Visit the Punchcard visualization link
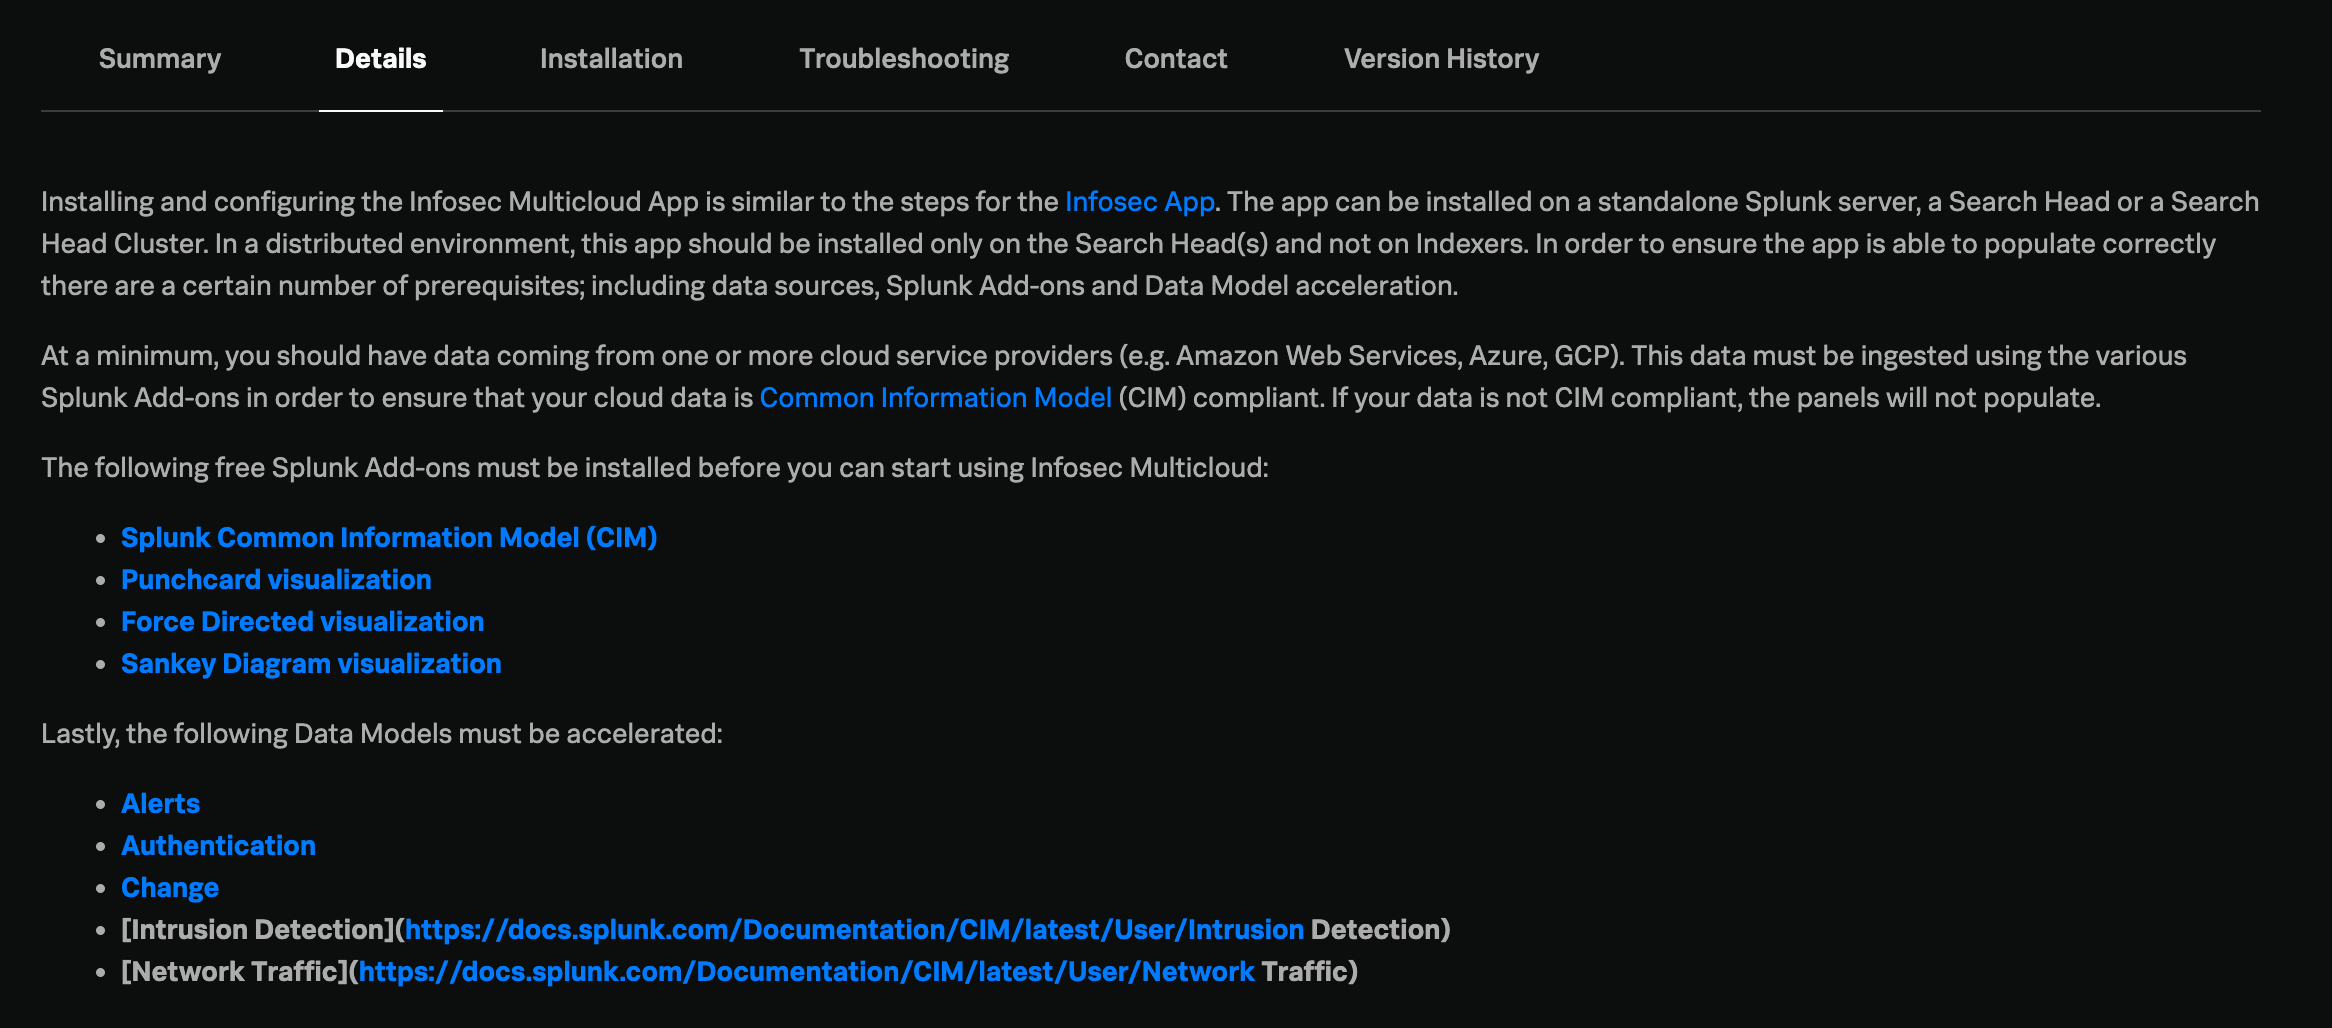Screen dimensions: 2332x1028 [x=276, y=580]
